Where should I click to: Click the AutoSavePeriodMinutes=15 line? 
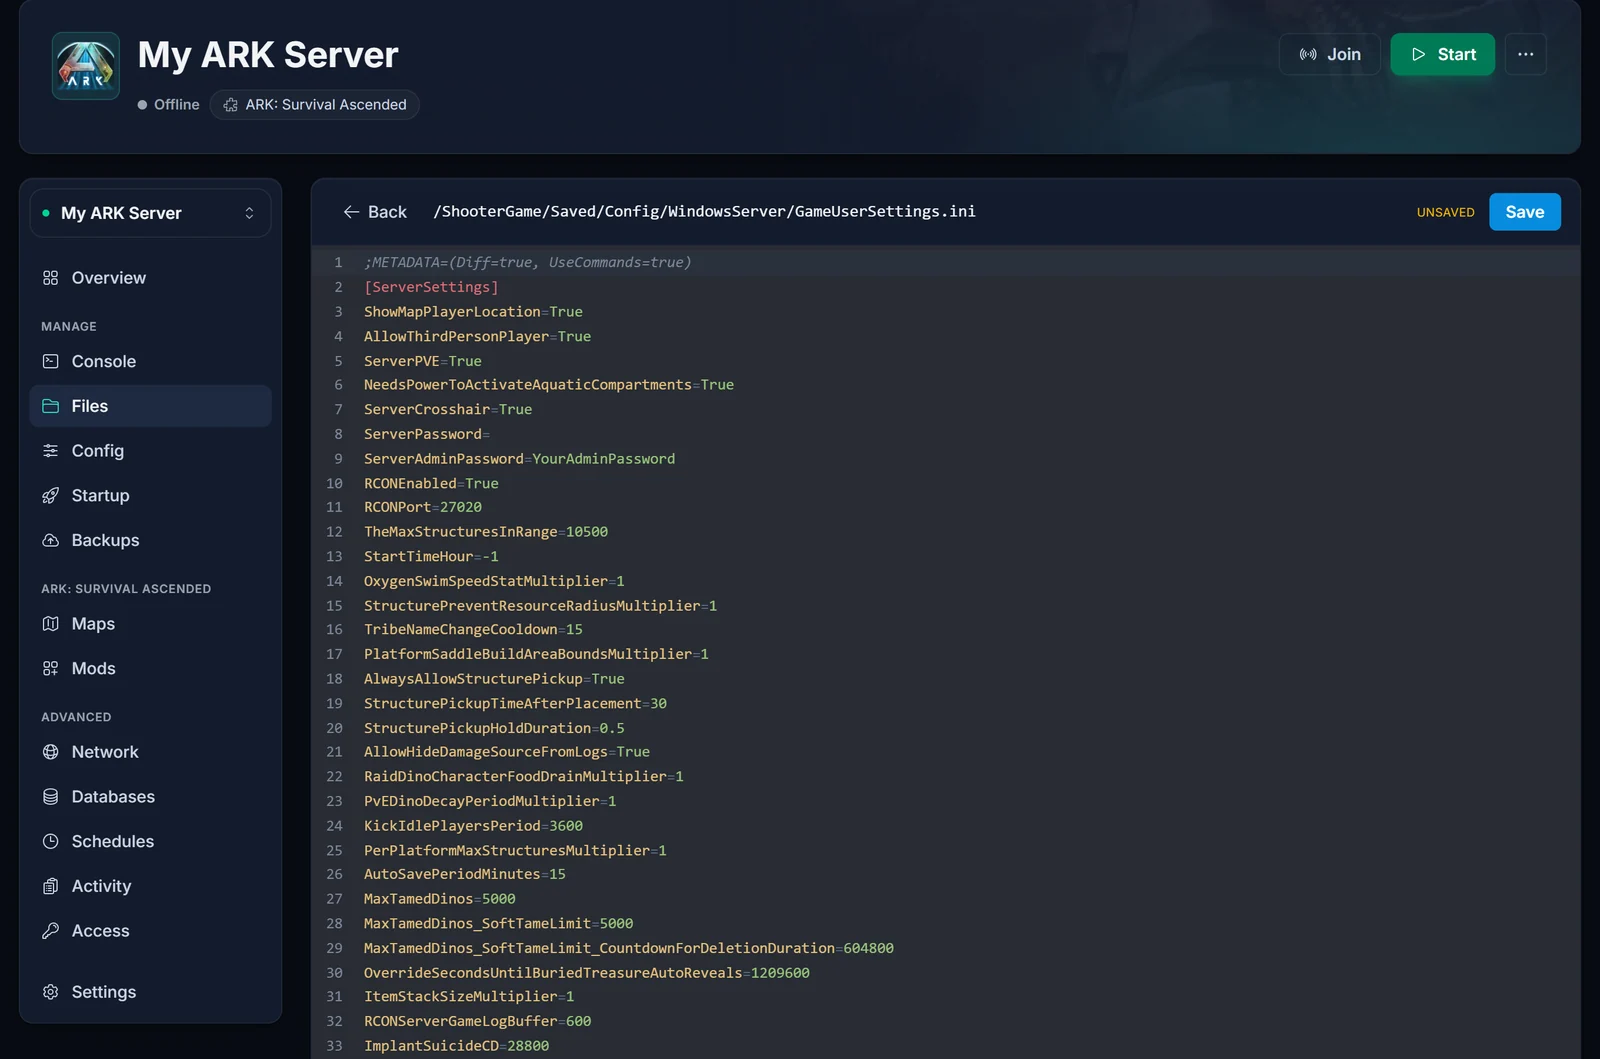pyautogui.click(x=464, y=874)
